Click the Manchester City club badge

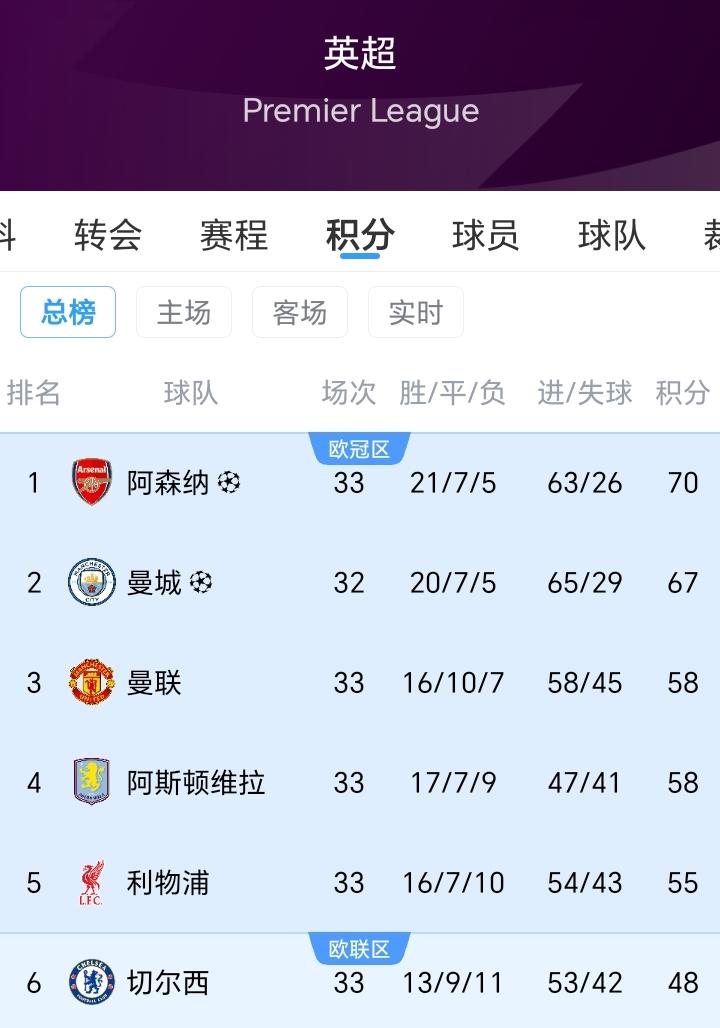coord(91,582)
